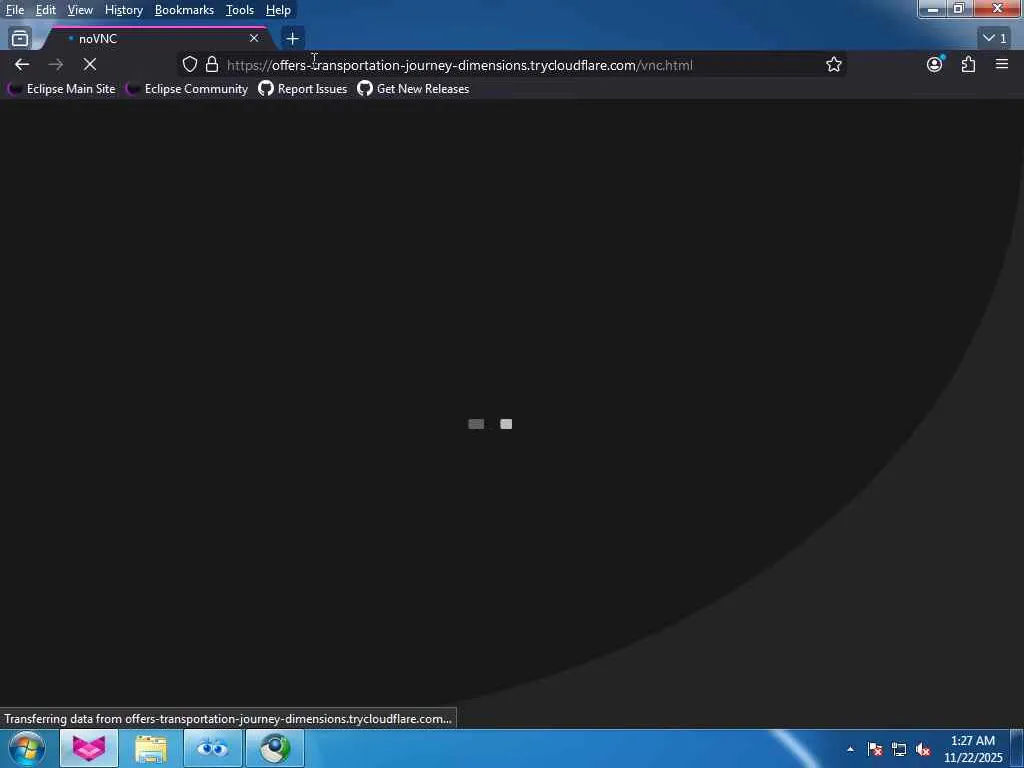Viewport: 1024px width, 768px height.
Task: Open the File menu
Action: (x=14, y=10)
